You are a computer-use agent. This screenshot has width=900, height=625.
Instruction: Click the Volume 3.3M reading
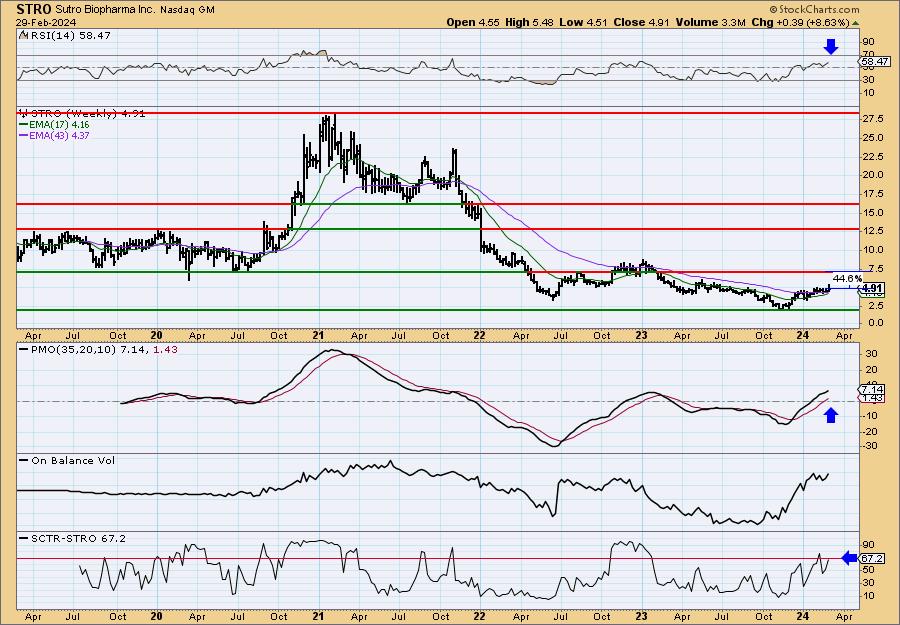(x=710, y=22)
